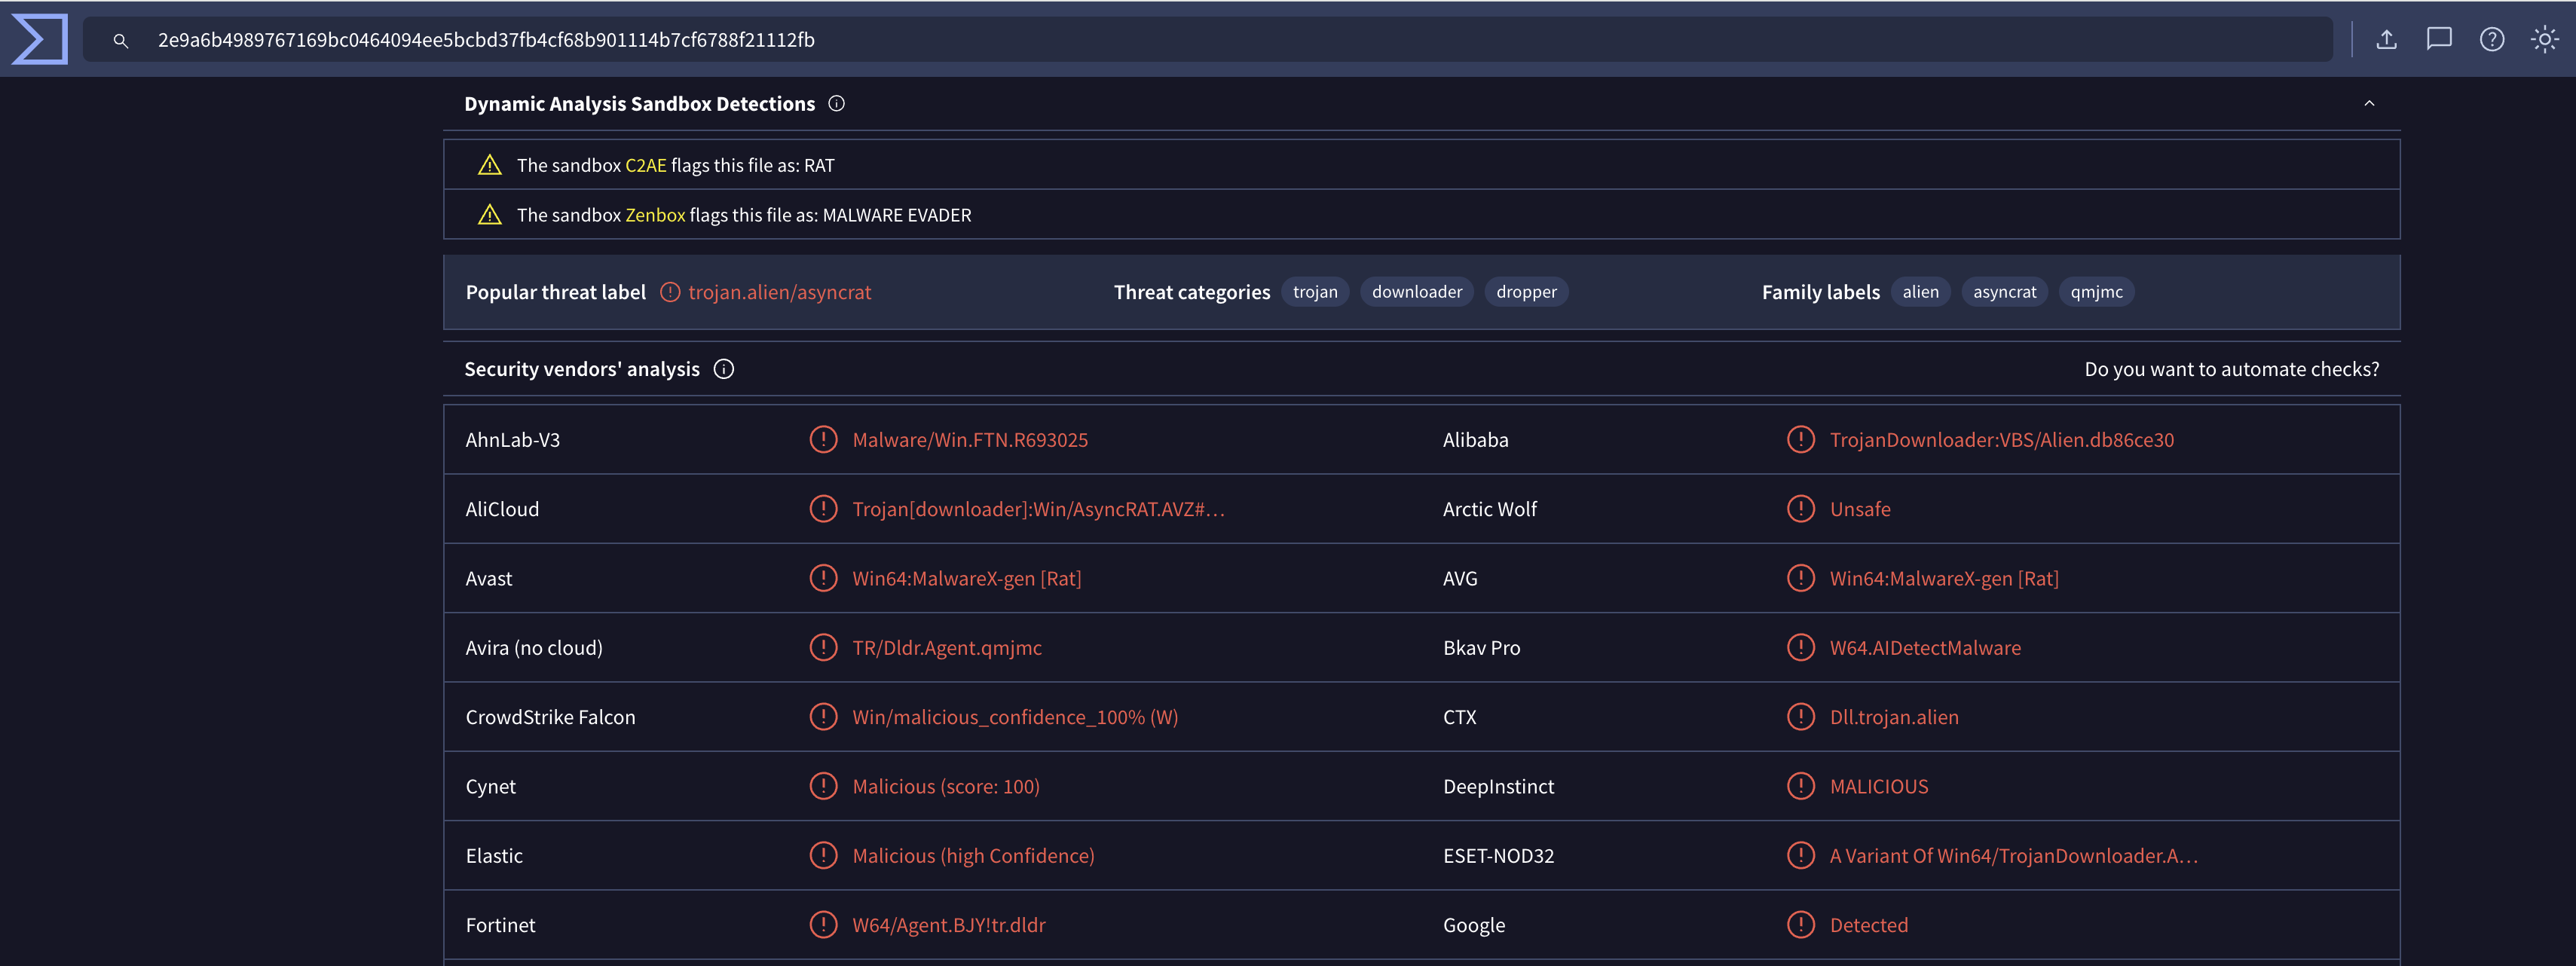Collapse the Dynamic Analysis Sandbox Detections section

[2369, 104]
